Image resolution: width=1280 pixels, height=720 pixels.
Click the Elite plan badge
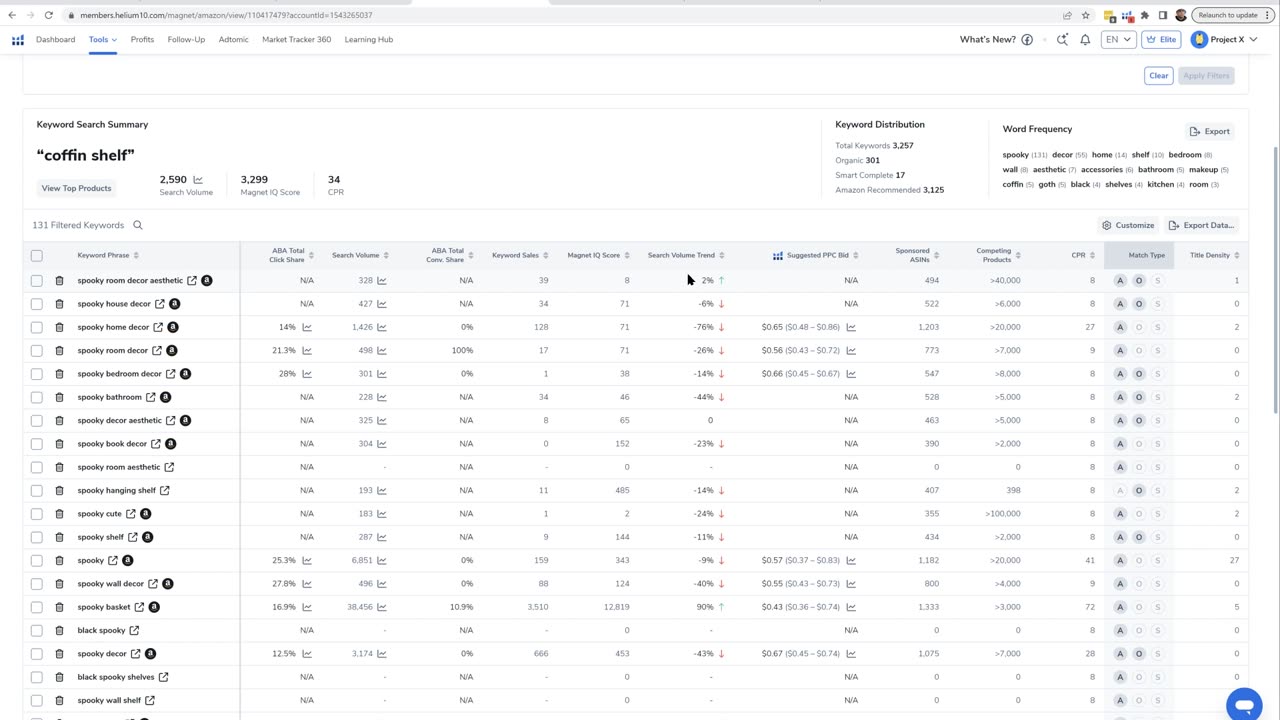tap(1160, 40)
